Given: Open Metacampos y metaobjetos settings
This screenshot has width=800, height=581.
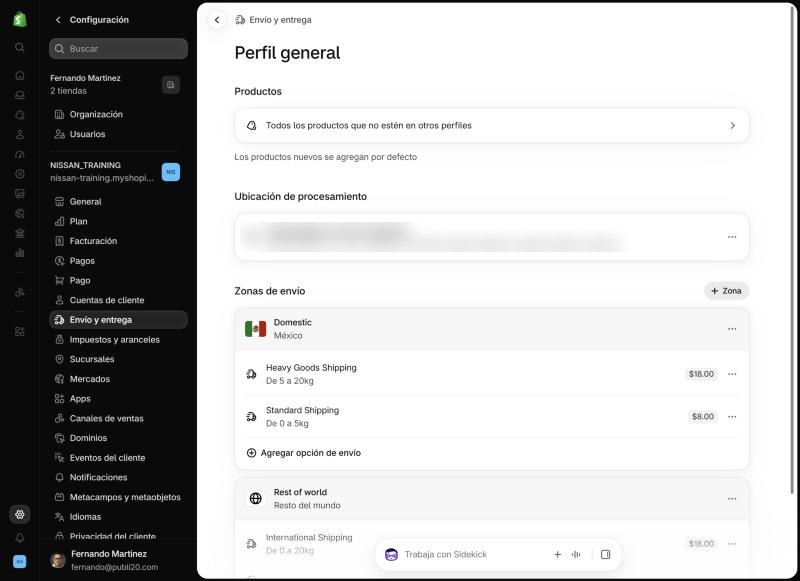Looking at the screenshot, I should [x=118, y=497].
